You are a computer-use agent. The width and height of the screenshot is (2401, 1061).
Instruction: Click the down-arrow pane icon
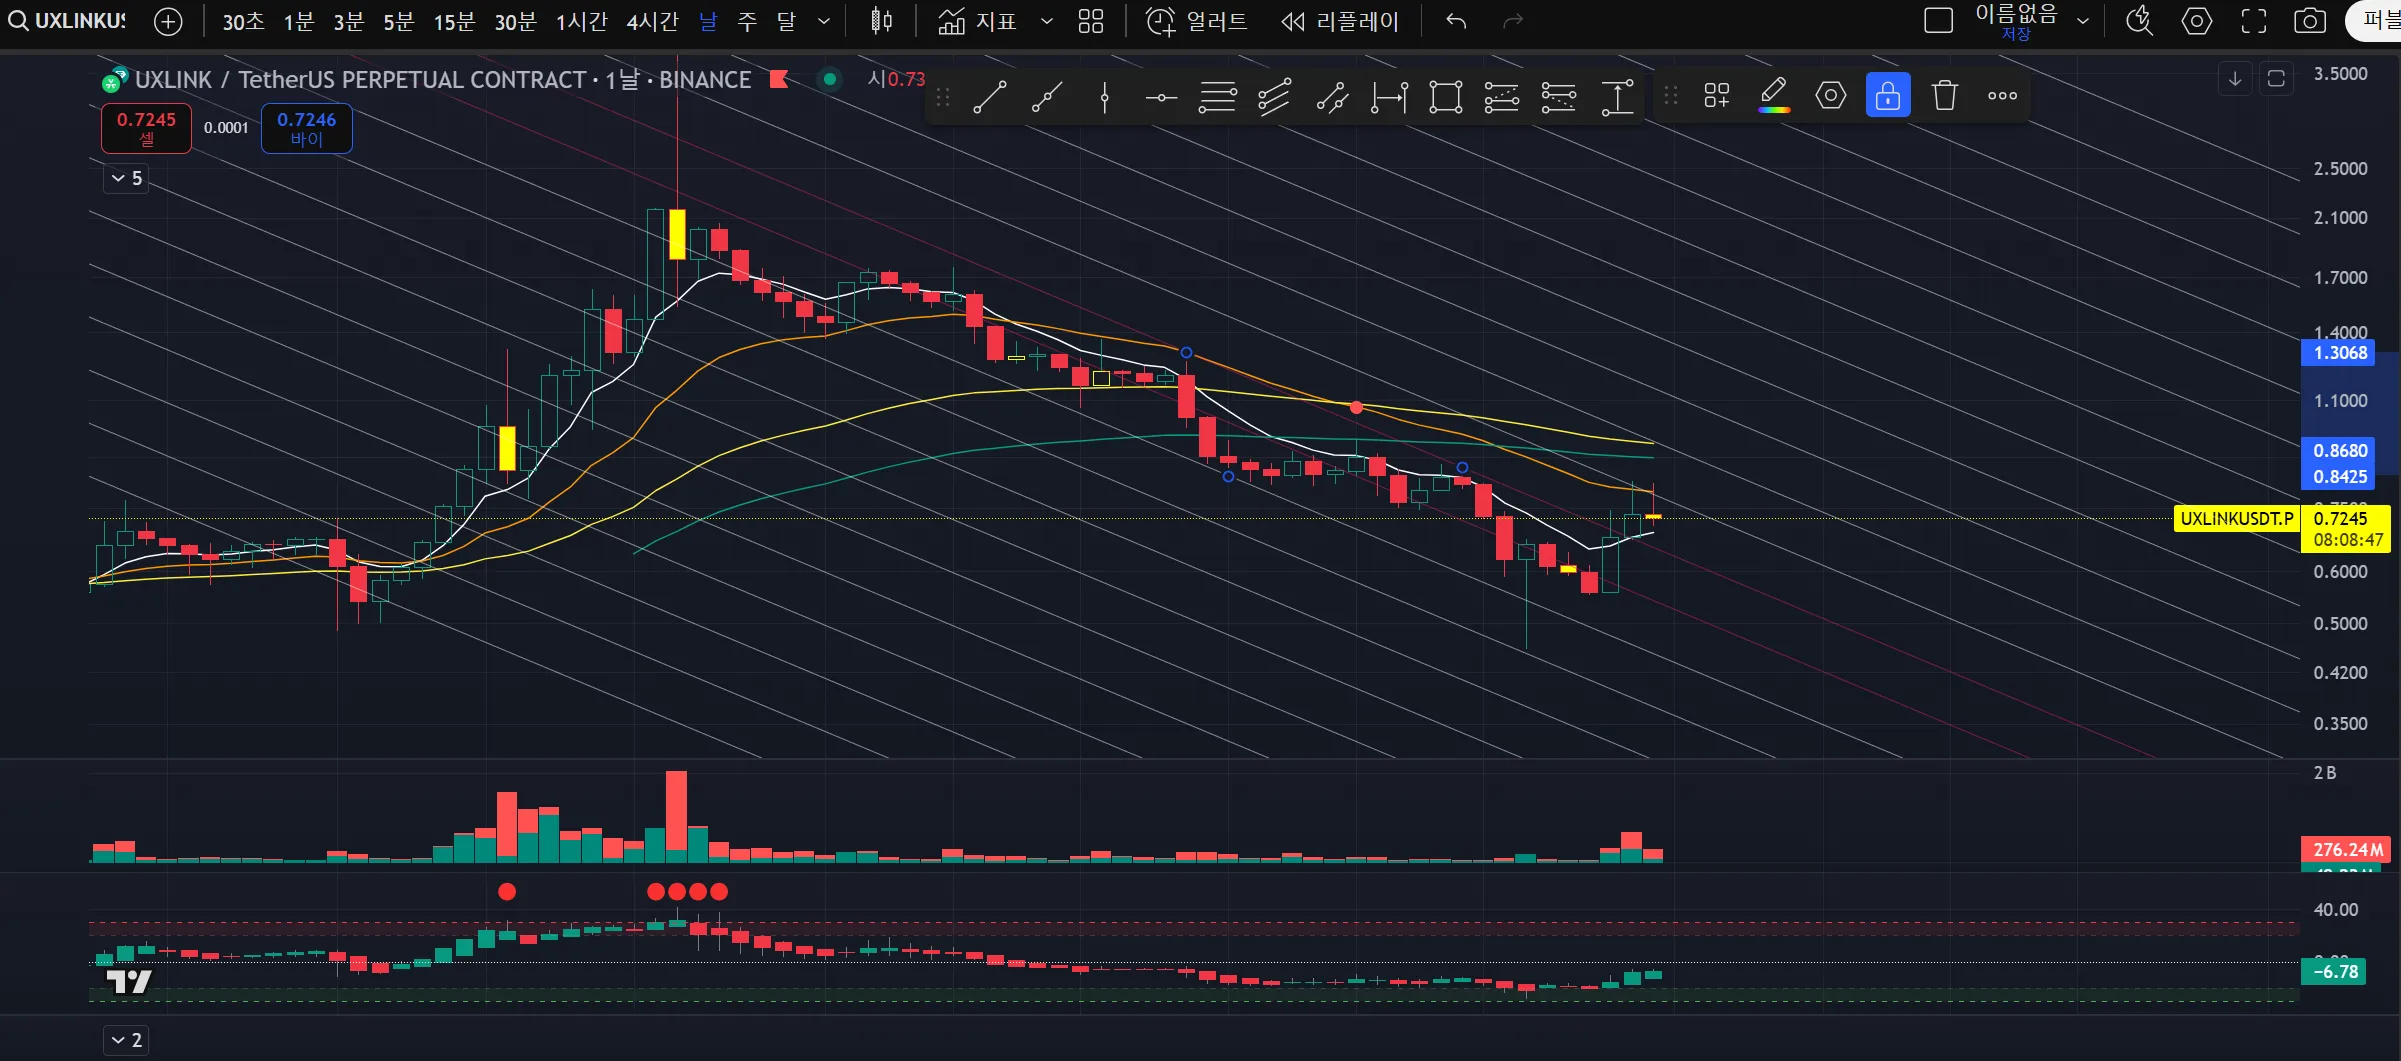2235,79
